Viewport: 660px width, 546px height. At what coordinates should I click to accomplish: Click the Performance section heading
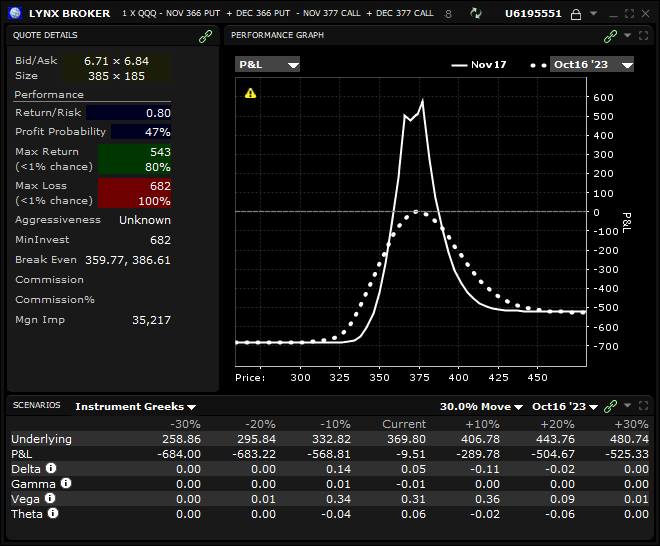[x=49, y=95]
